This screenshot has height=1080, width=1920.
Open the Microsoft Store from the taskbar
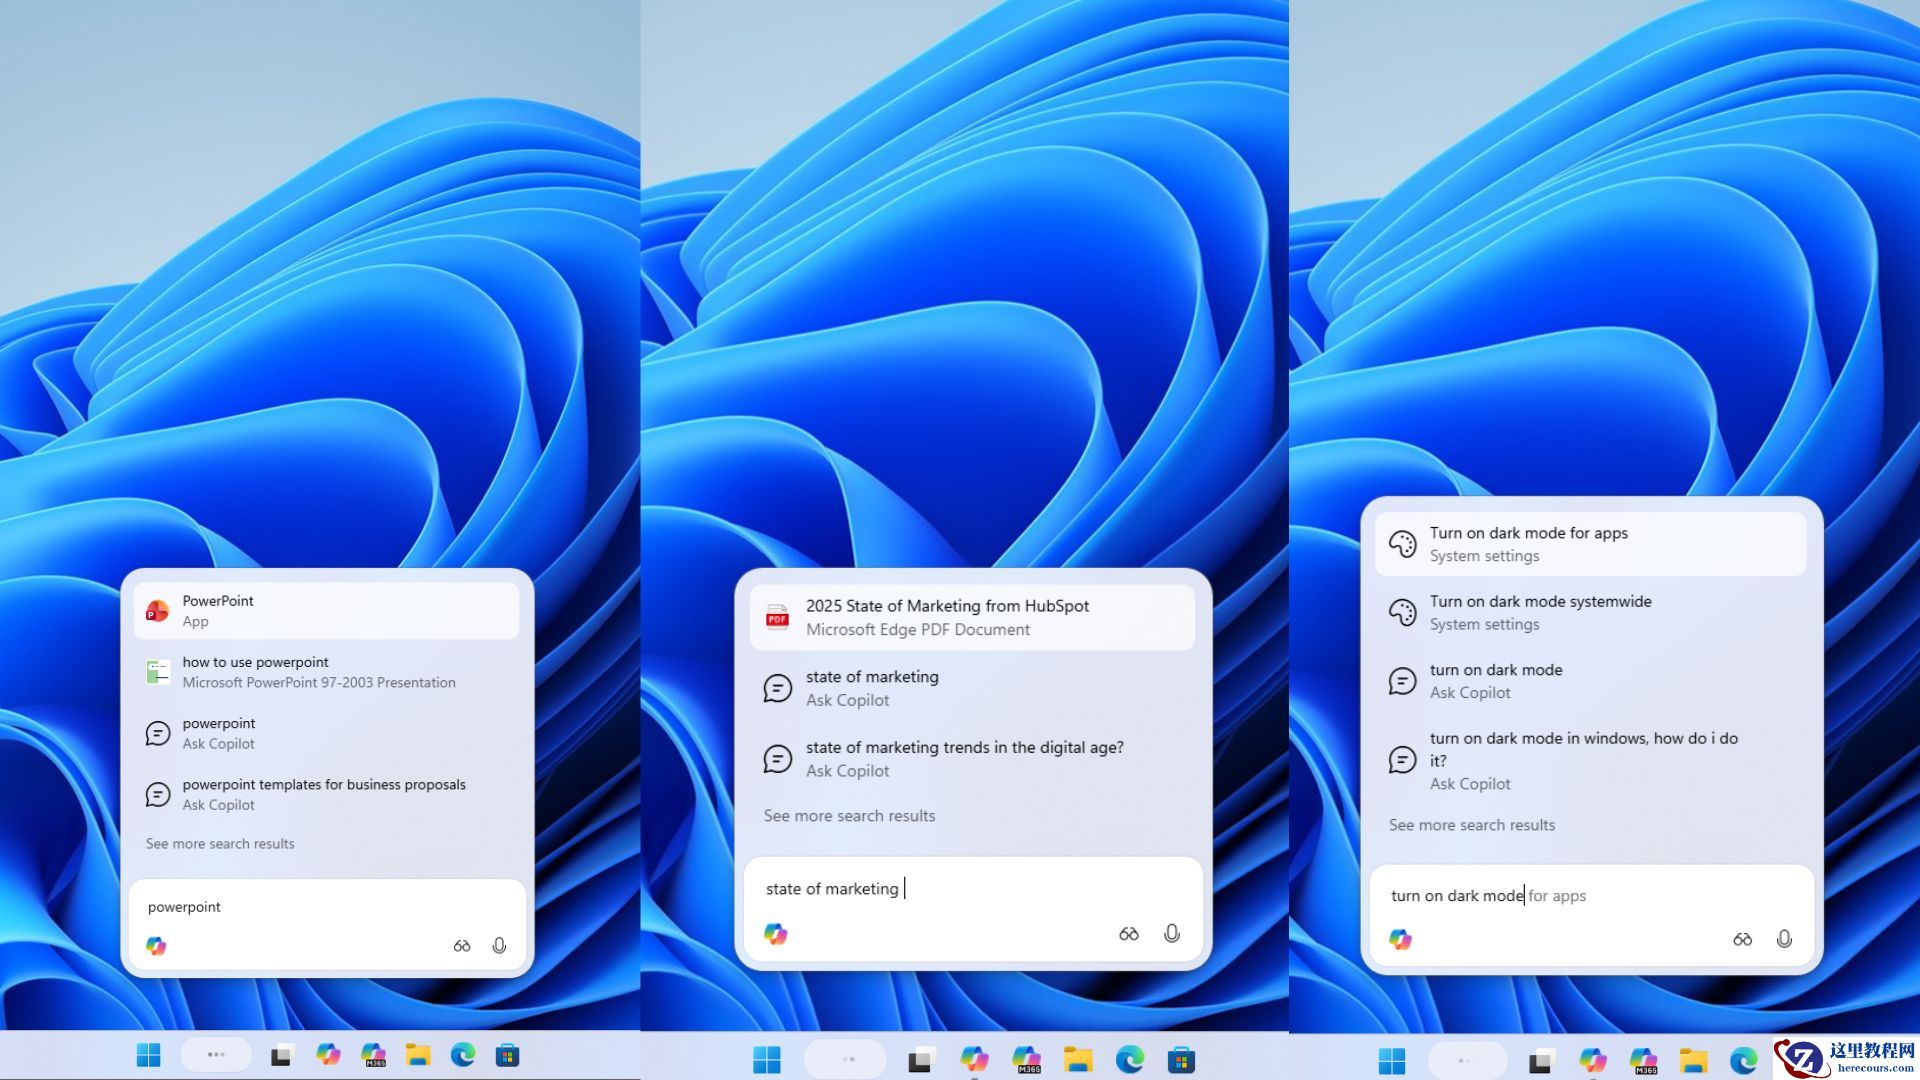point(506,1055)
